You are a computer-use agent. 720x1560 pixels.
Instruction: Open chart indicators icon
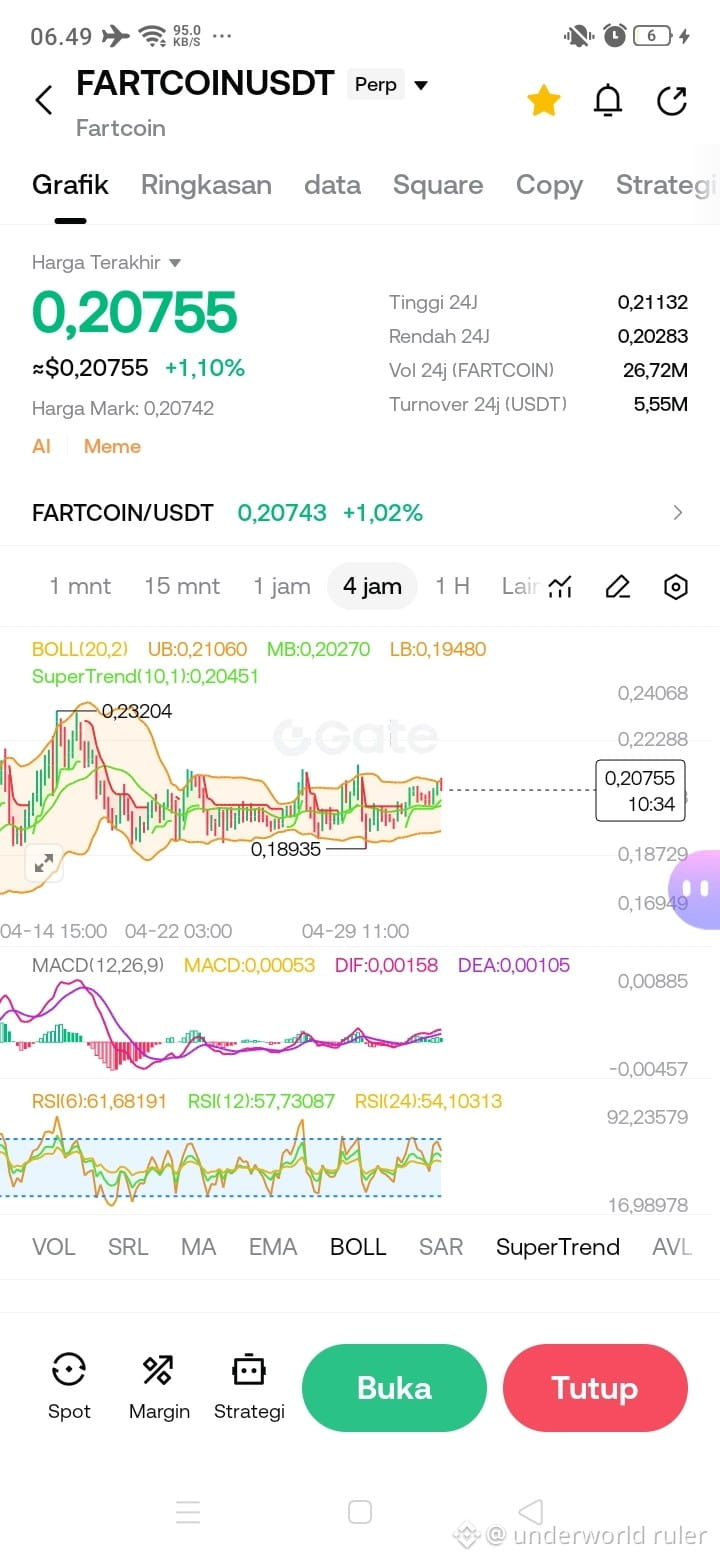[x=560, y=587]
